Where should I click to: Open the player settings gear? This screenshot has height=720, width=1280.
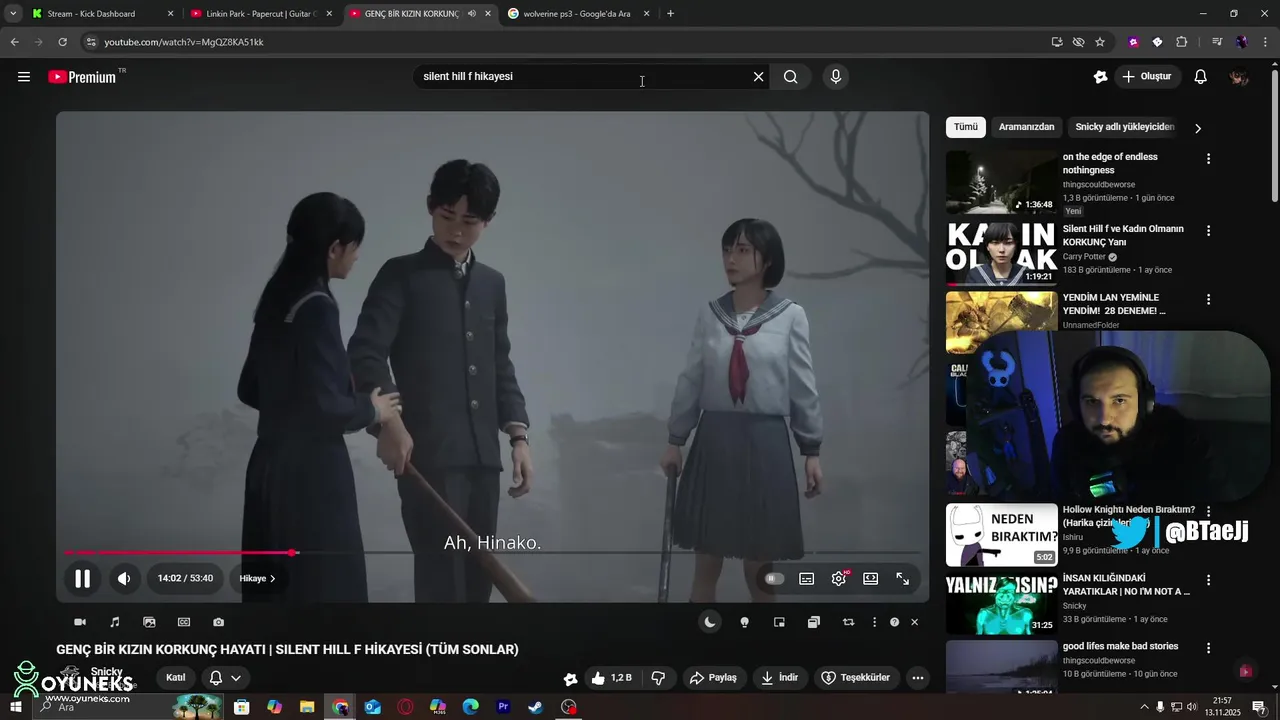click(839, 578)
